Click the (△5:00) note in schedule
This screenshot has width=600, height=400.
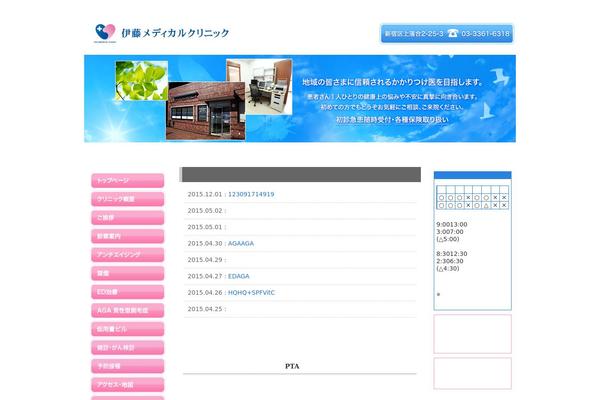448,239
